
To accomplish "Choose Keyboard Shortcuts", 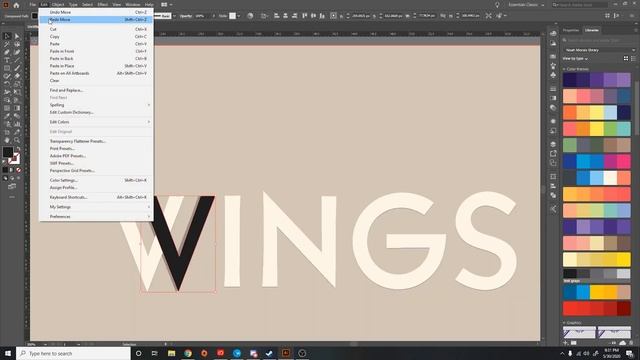I will 96,197.
